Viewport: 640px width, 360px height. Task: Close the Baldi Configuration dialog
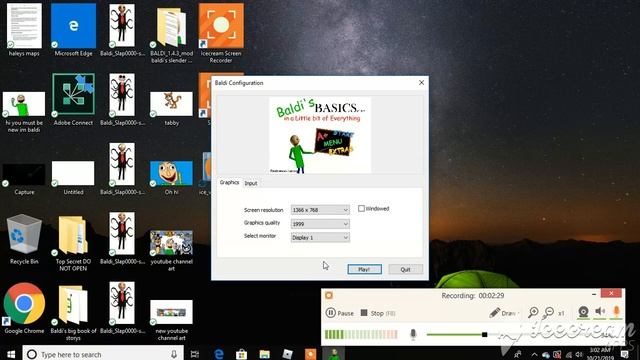421,82
